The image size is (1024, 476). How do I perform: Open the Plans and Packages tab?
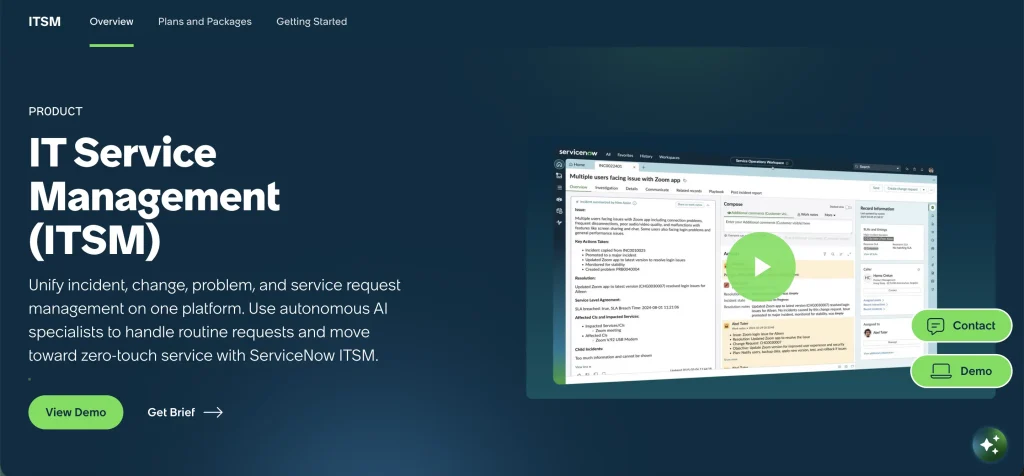click(205, 22)
